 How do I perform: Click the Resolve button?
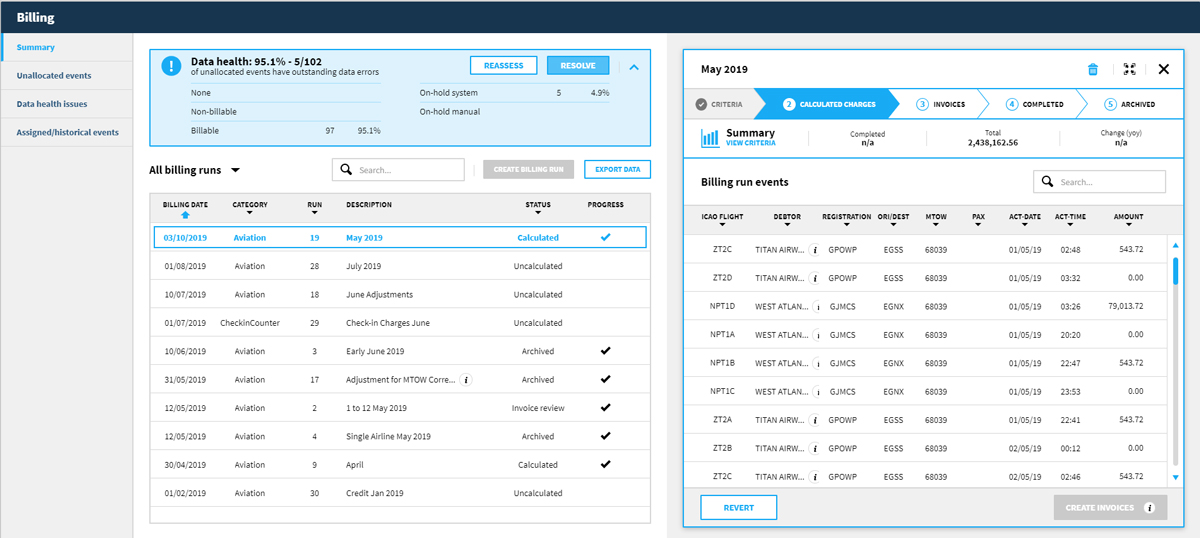tap(578, 66)
